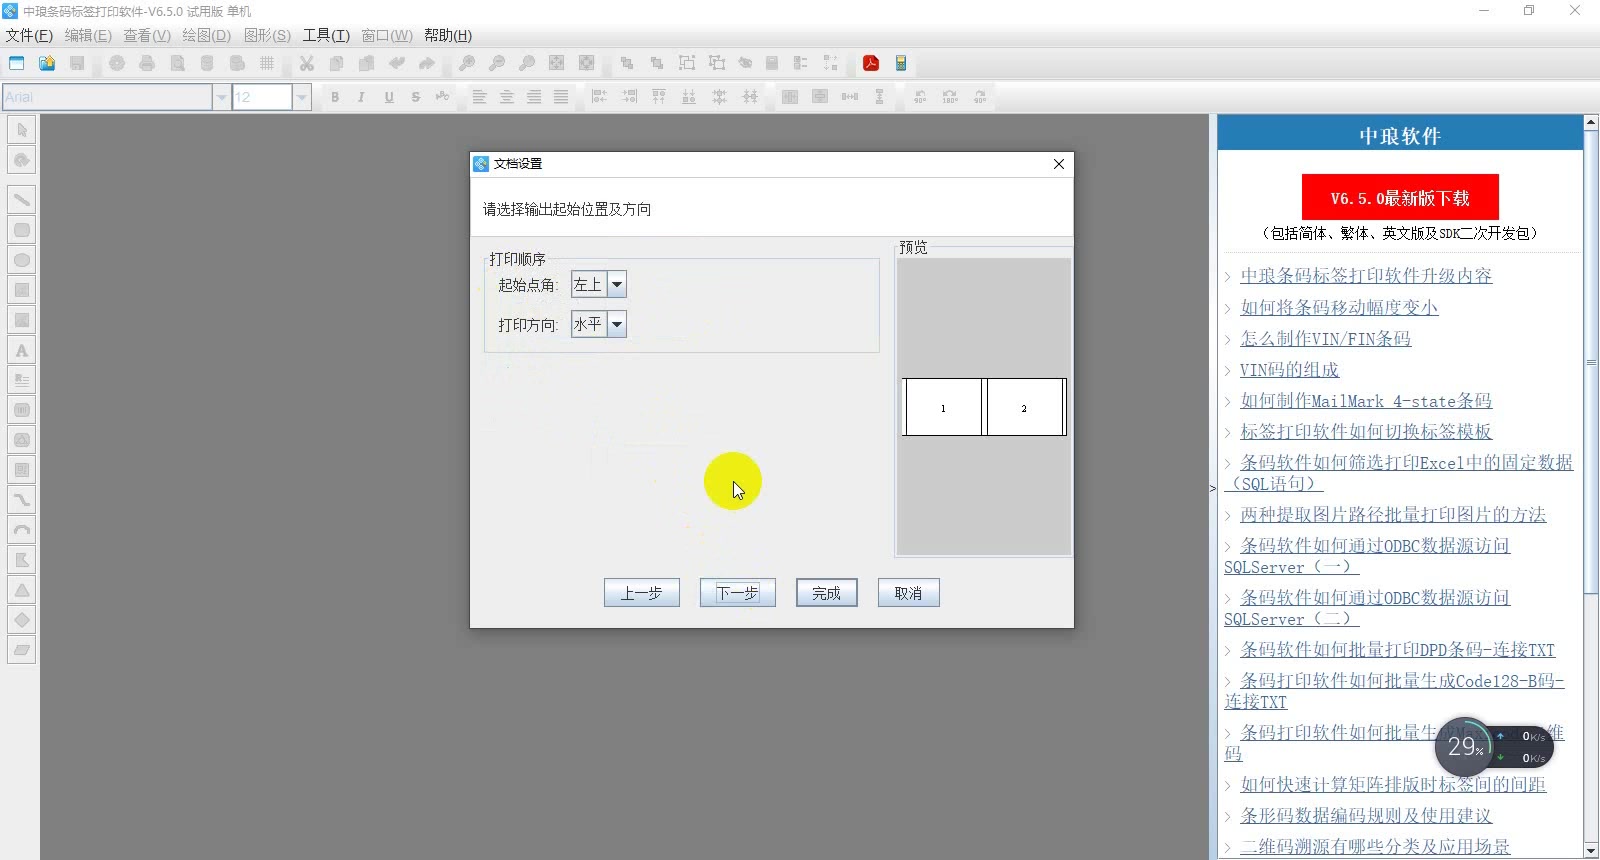
Task: Toggle strikethrough S formatting icon
Action: [x=416, y=97]
